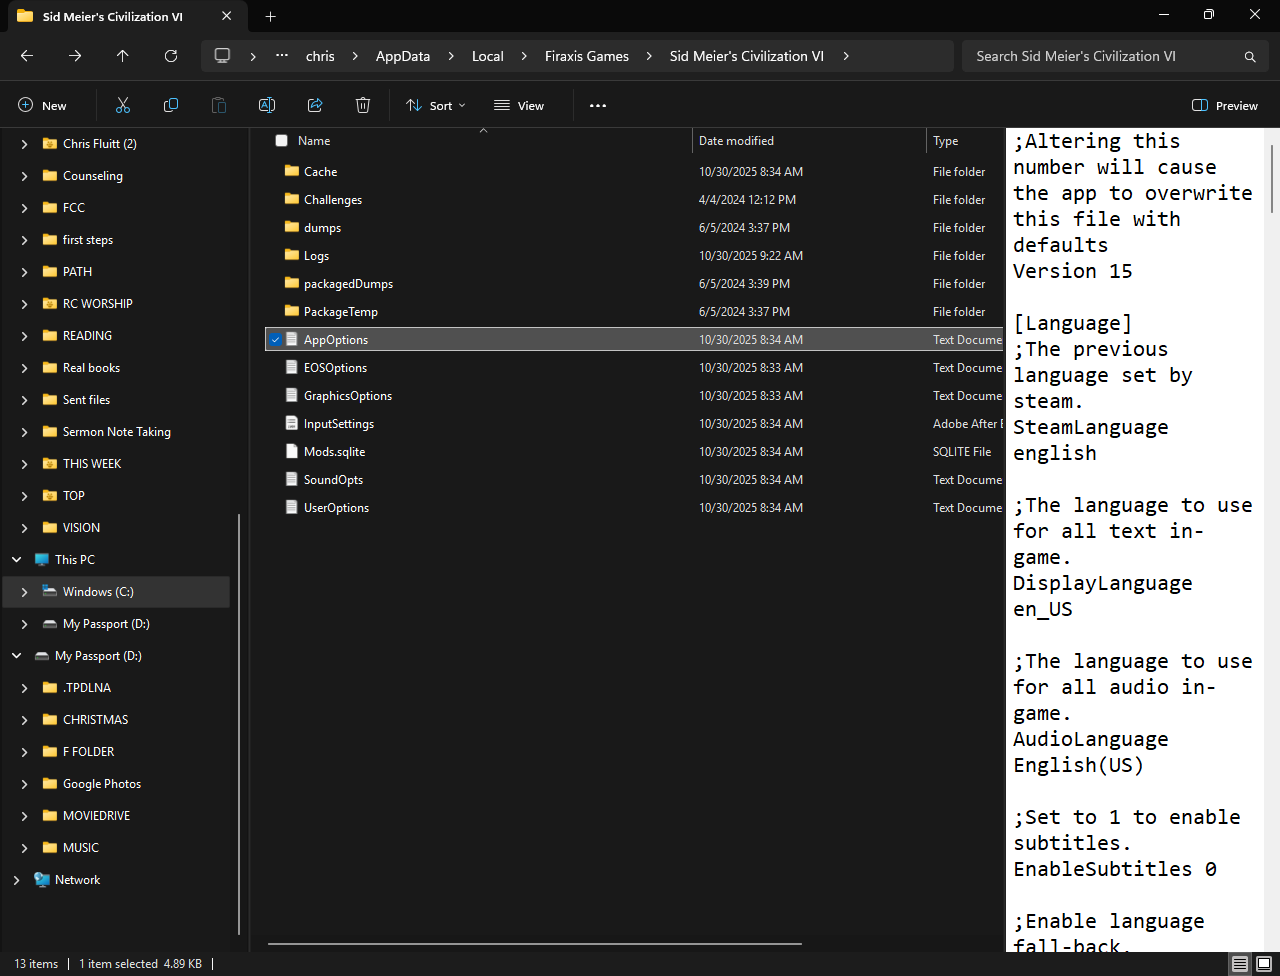Click the New button
The image size is (1280, 976).
pyautogui.click(x=43, y=105)
